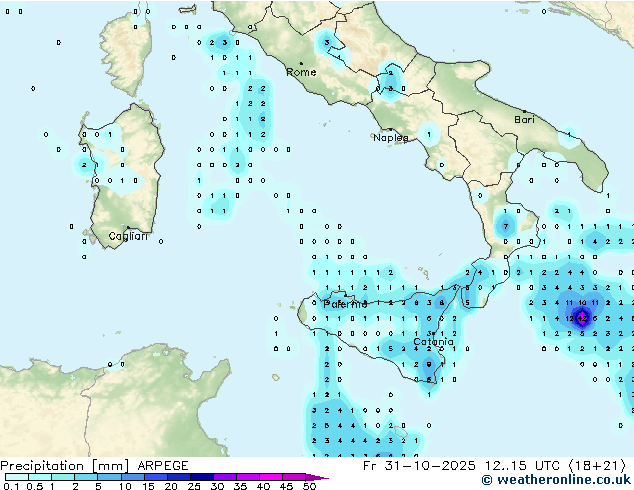Click the legend tick label 0.1
Image resolution: width=634 pixels, height=490 pixels.
click(11, 486)
